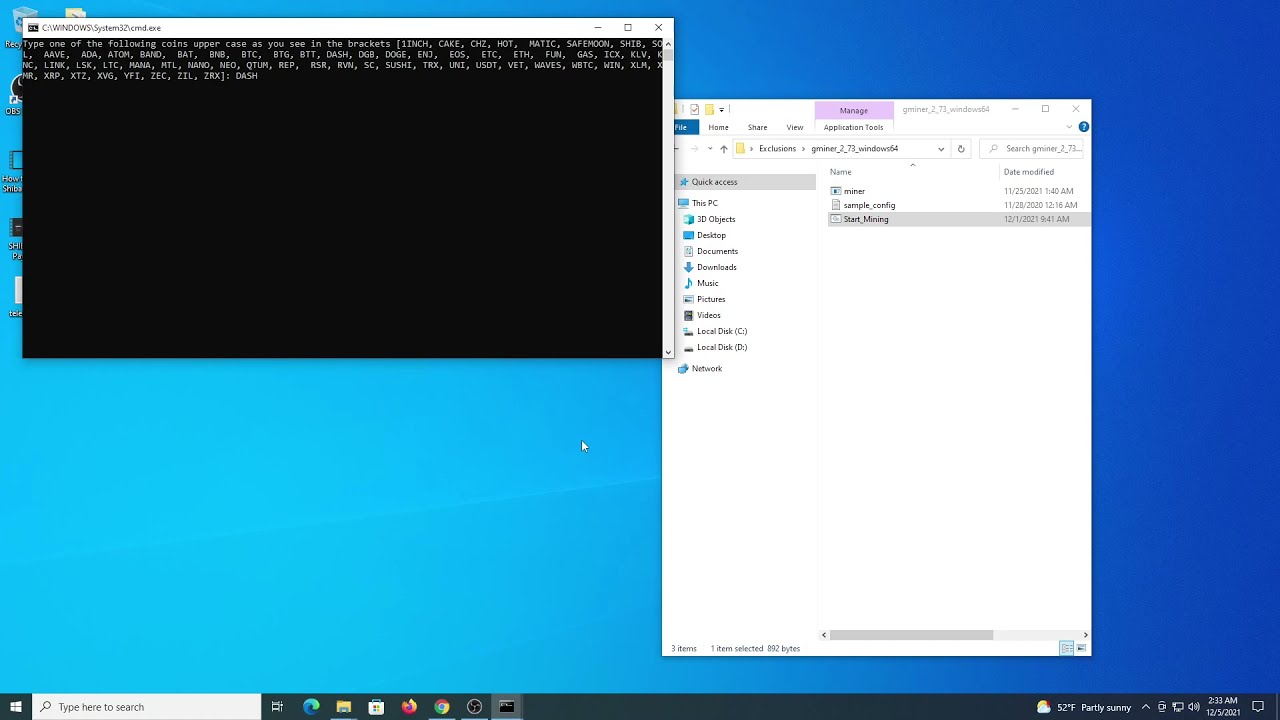1280x720 pixels.
Task: Show hidden system tray icons
Action: point(1145,707)
